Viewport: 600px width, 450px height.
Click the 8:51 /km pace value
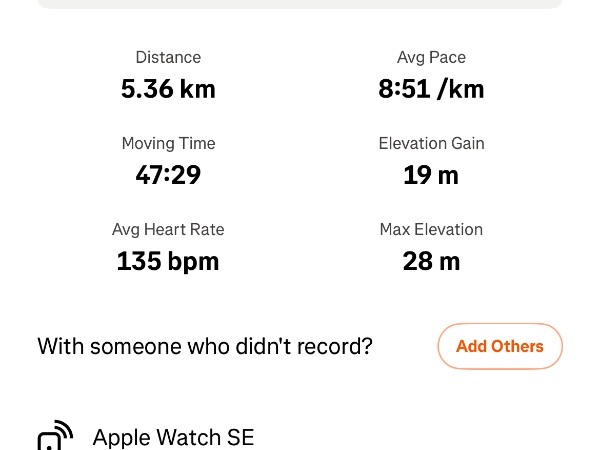coord(431,89)
